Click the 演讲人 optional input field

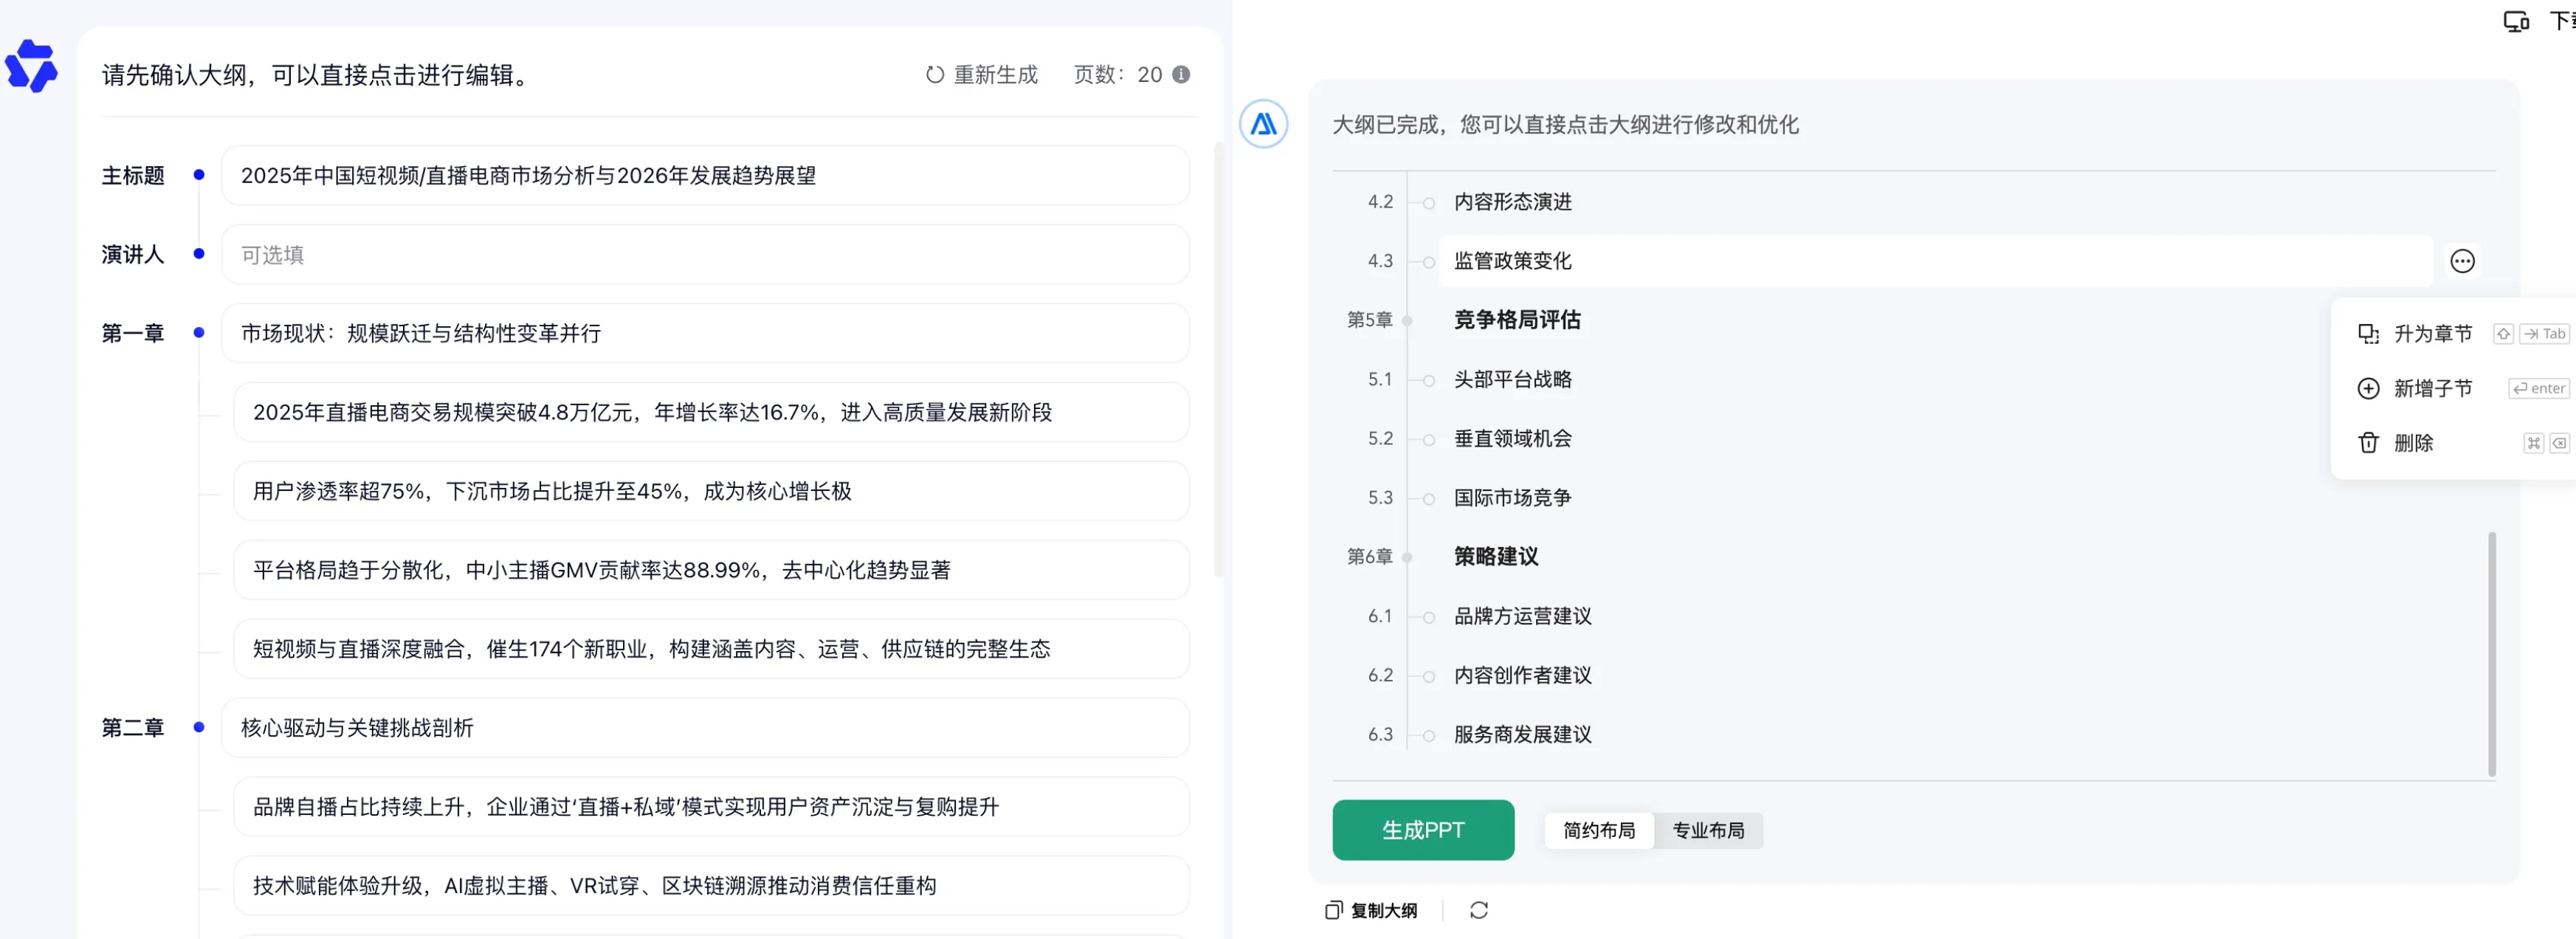(704, 255)
